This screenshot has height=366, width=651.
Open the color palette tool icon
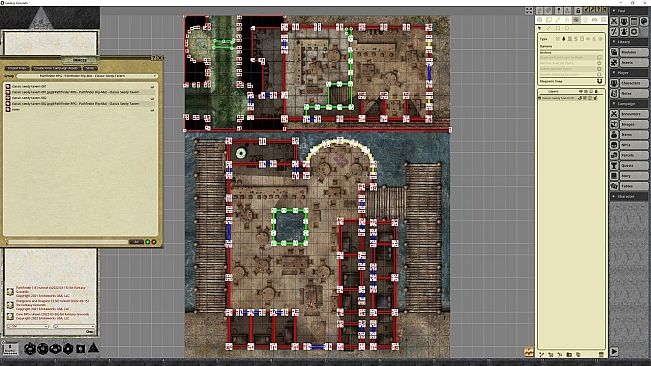tap(644, 21)
